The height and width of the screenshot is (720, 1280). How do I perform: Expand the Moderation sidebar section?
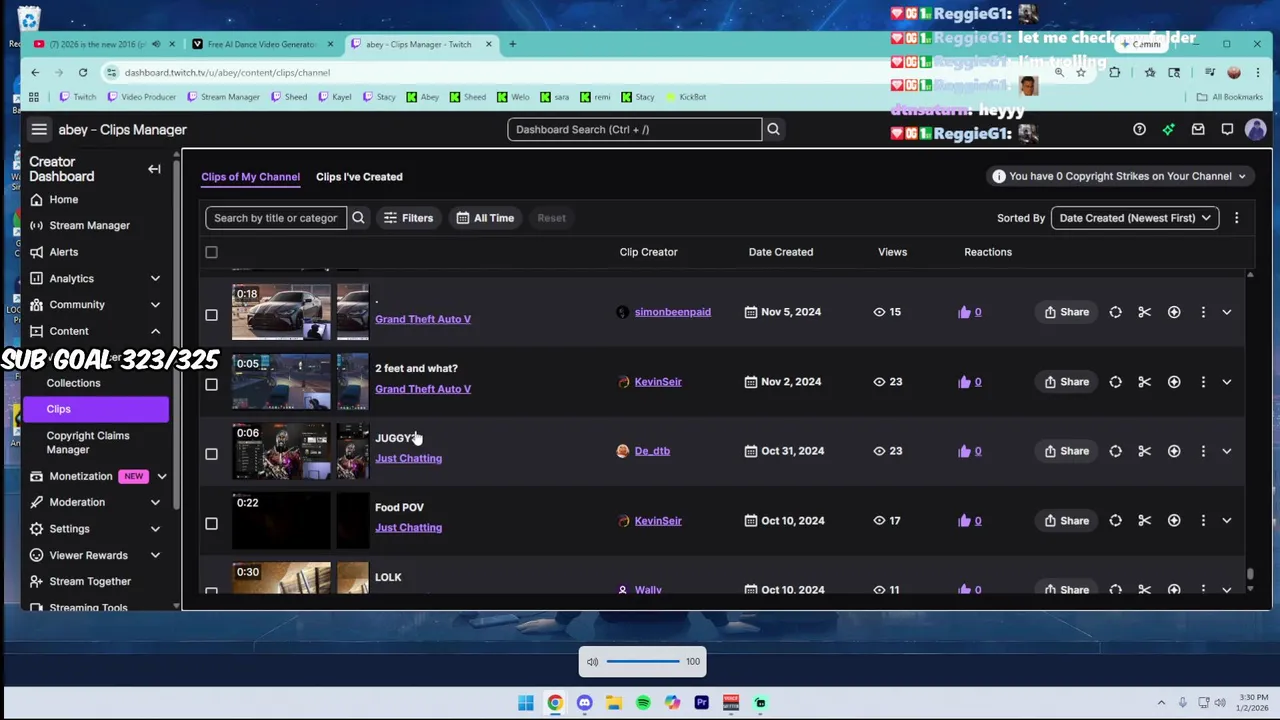(155, 503)
